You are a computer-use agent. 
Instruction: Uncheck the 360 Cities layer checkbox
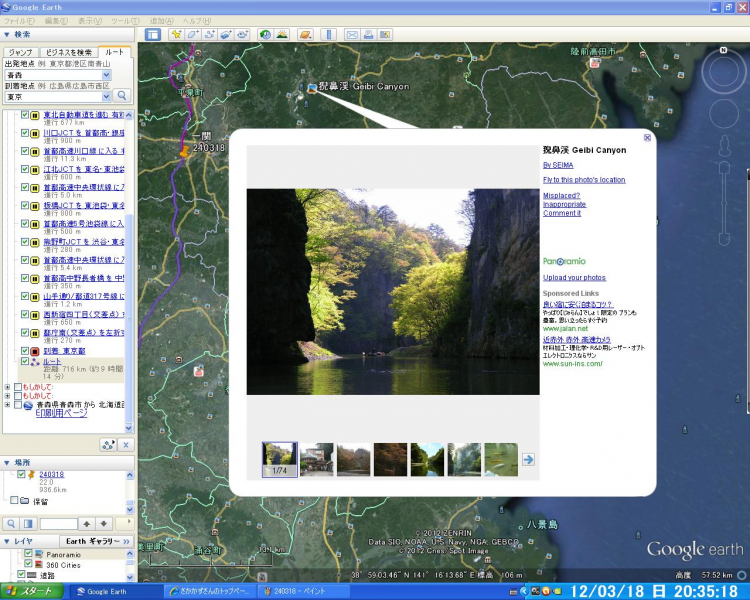28,564
